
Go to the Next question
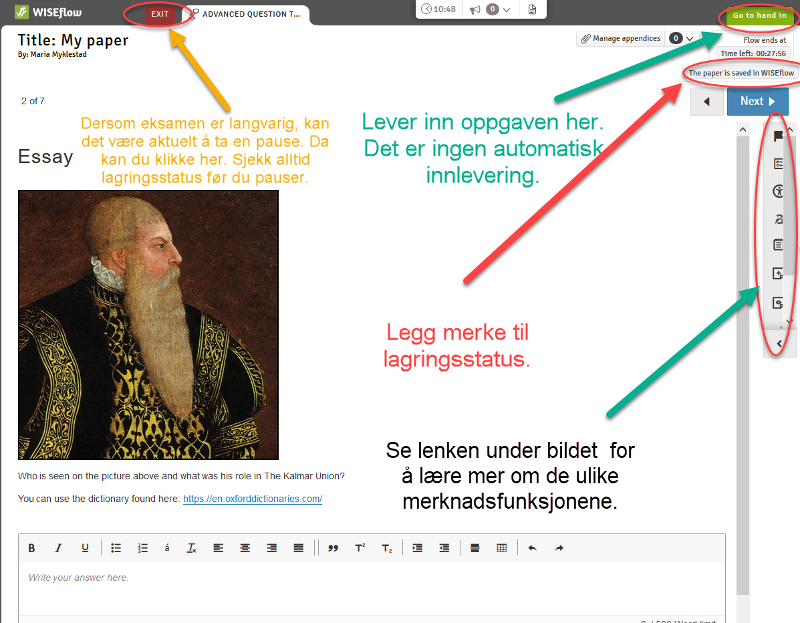758,101
